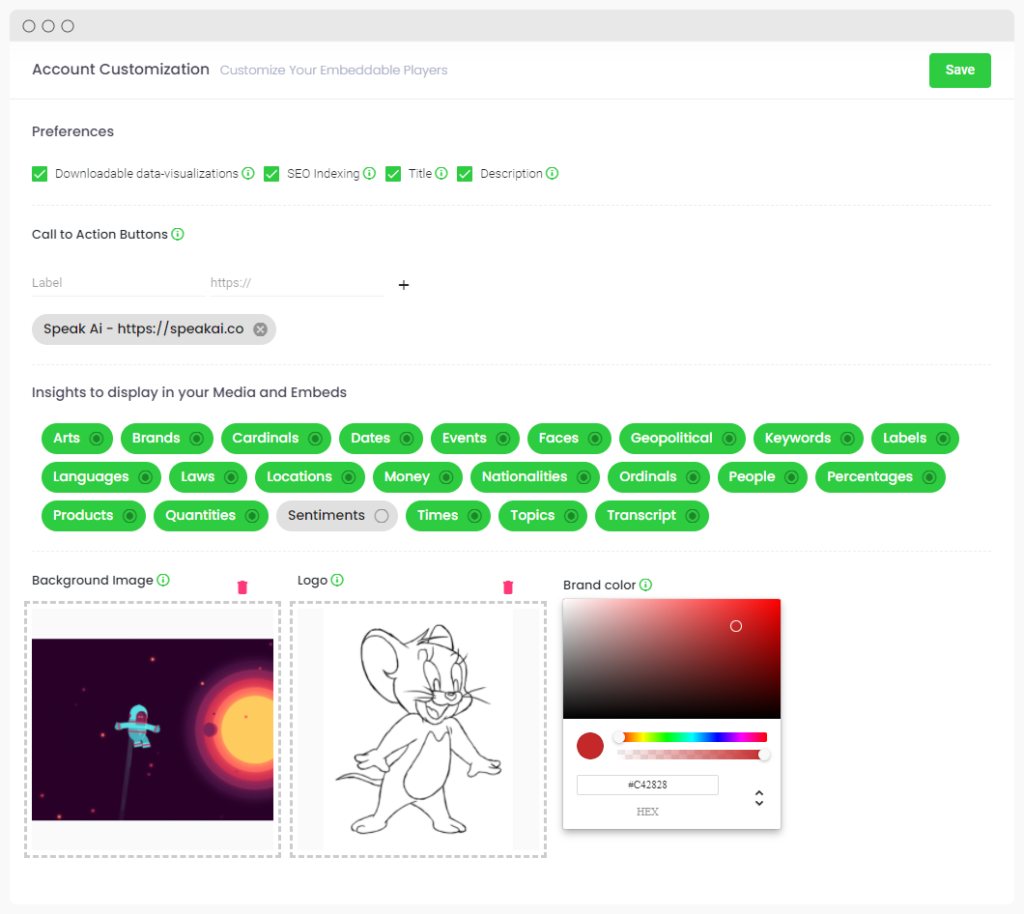This screenshot has width=1024, height=914.
Task: Uncheck Downloadable data-visualizations checkbox
Action: click(40, 174)
